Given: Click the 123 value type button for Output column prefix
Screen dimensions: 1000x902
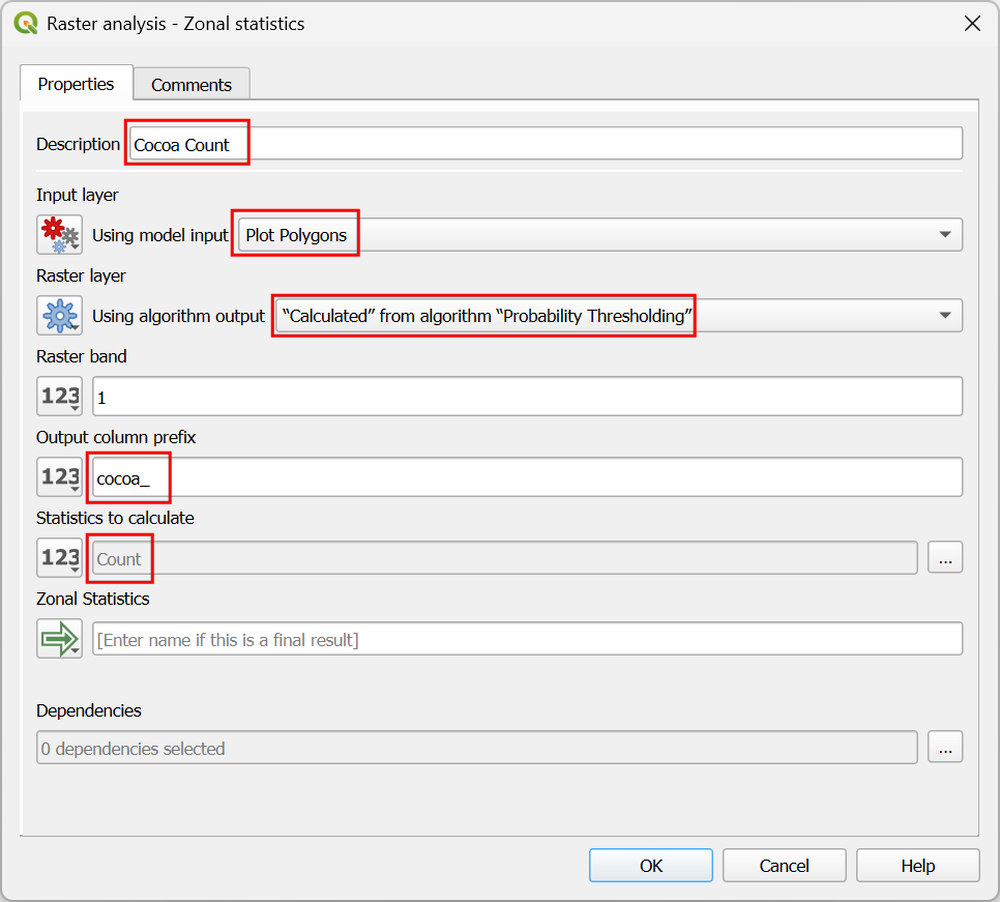Looking at the screenshot, I should (x=59, y=477).
